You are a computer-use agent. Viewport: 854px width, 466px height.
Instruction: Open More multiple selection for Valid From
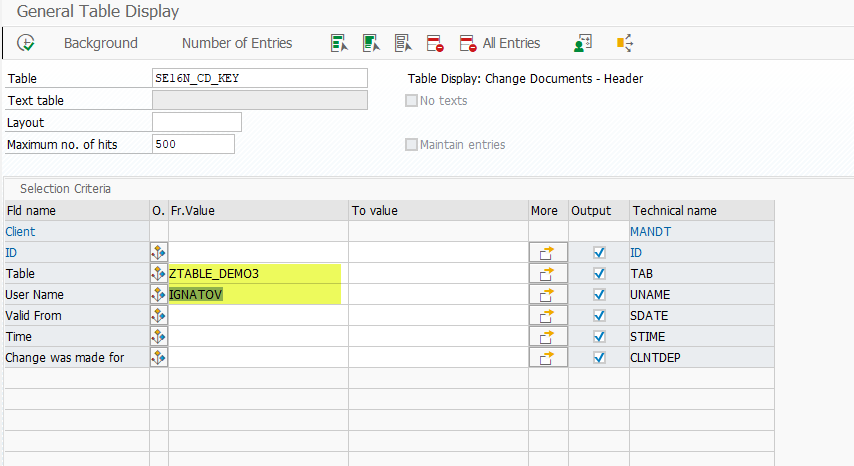pos(548,315)
